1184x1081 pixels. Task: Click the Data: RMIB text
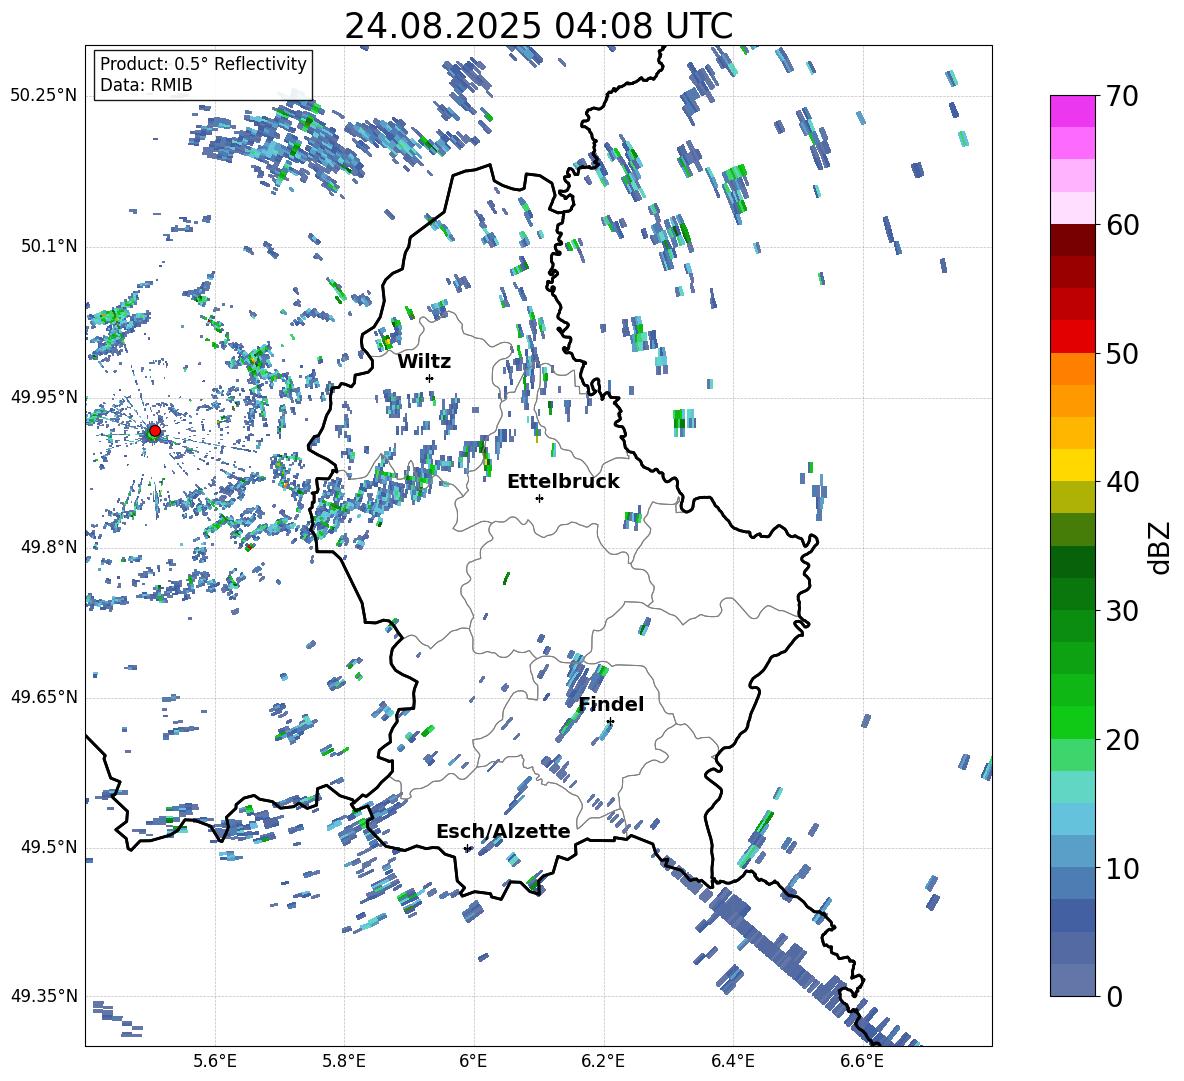146,85
